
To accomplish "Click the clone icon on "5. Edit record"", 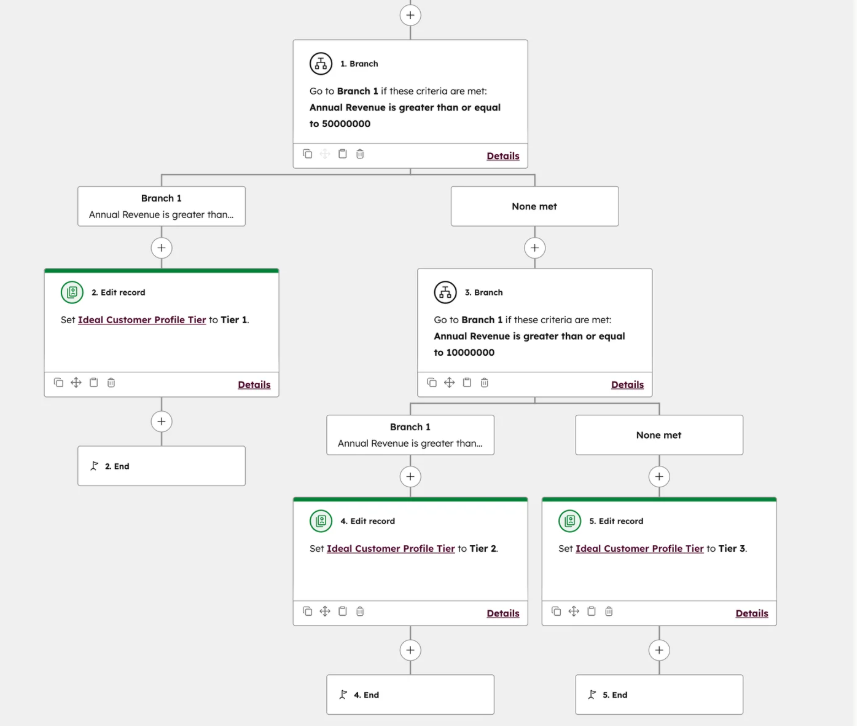I will (x=556, y=611).
